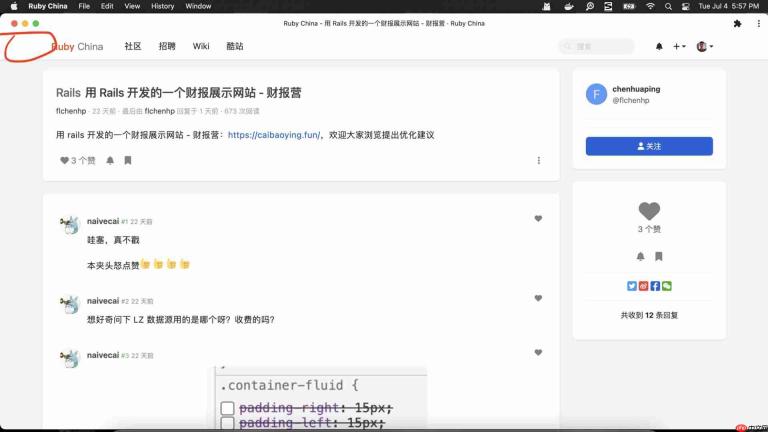
Task: Open the History menu
Action: [163, 6]
